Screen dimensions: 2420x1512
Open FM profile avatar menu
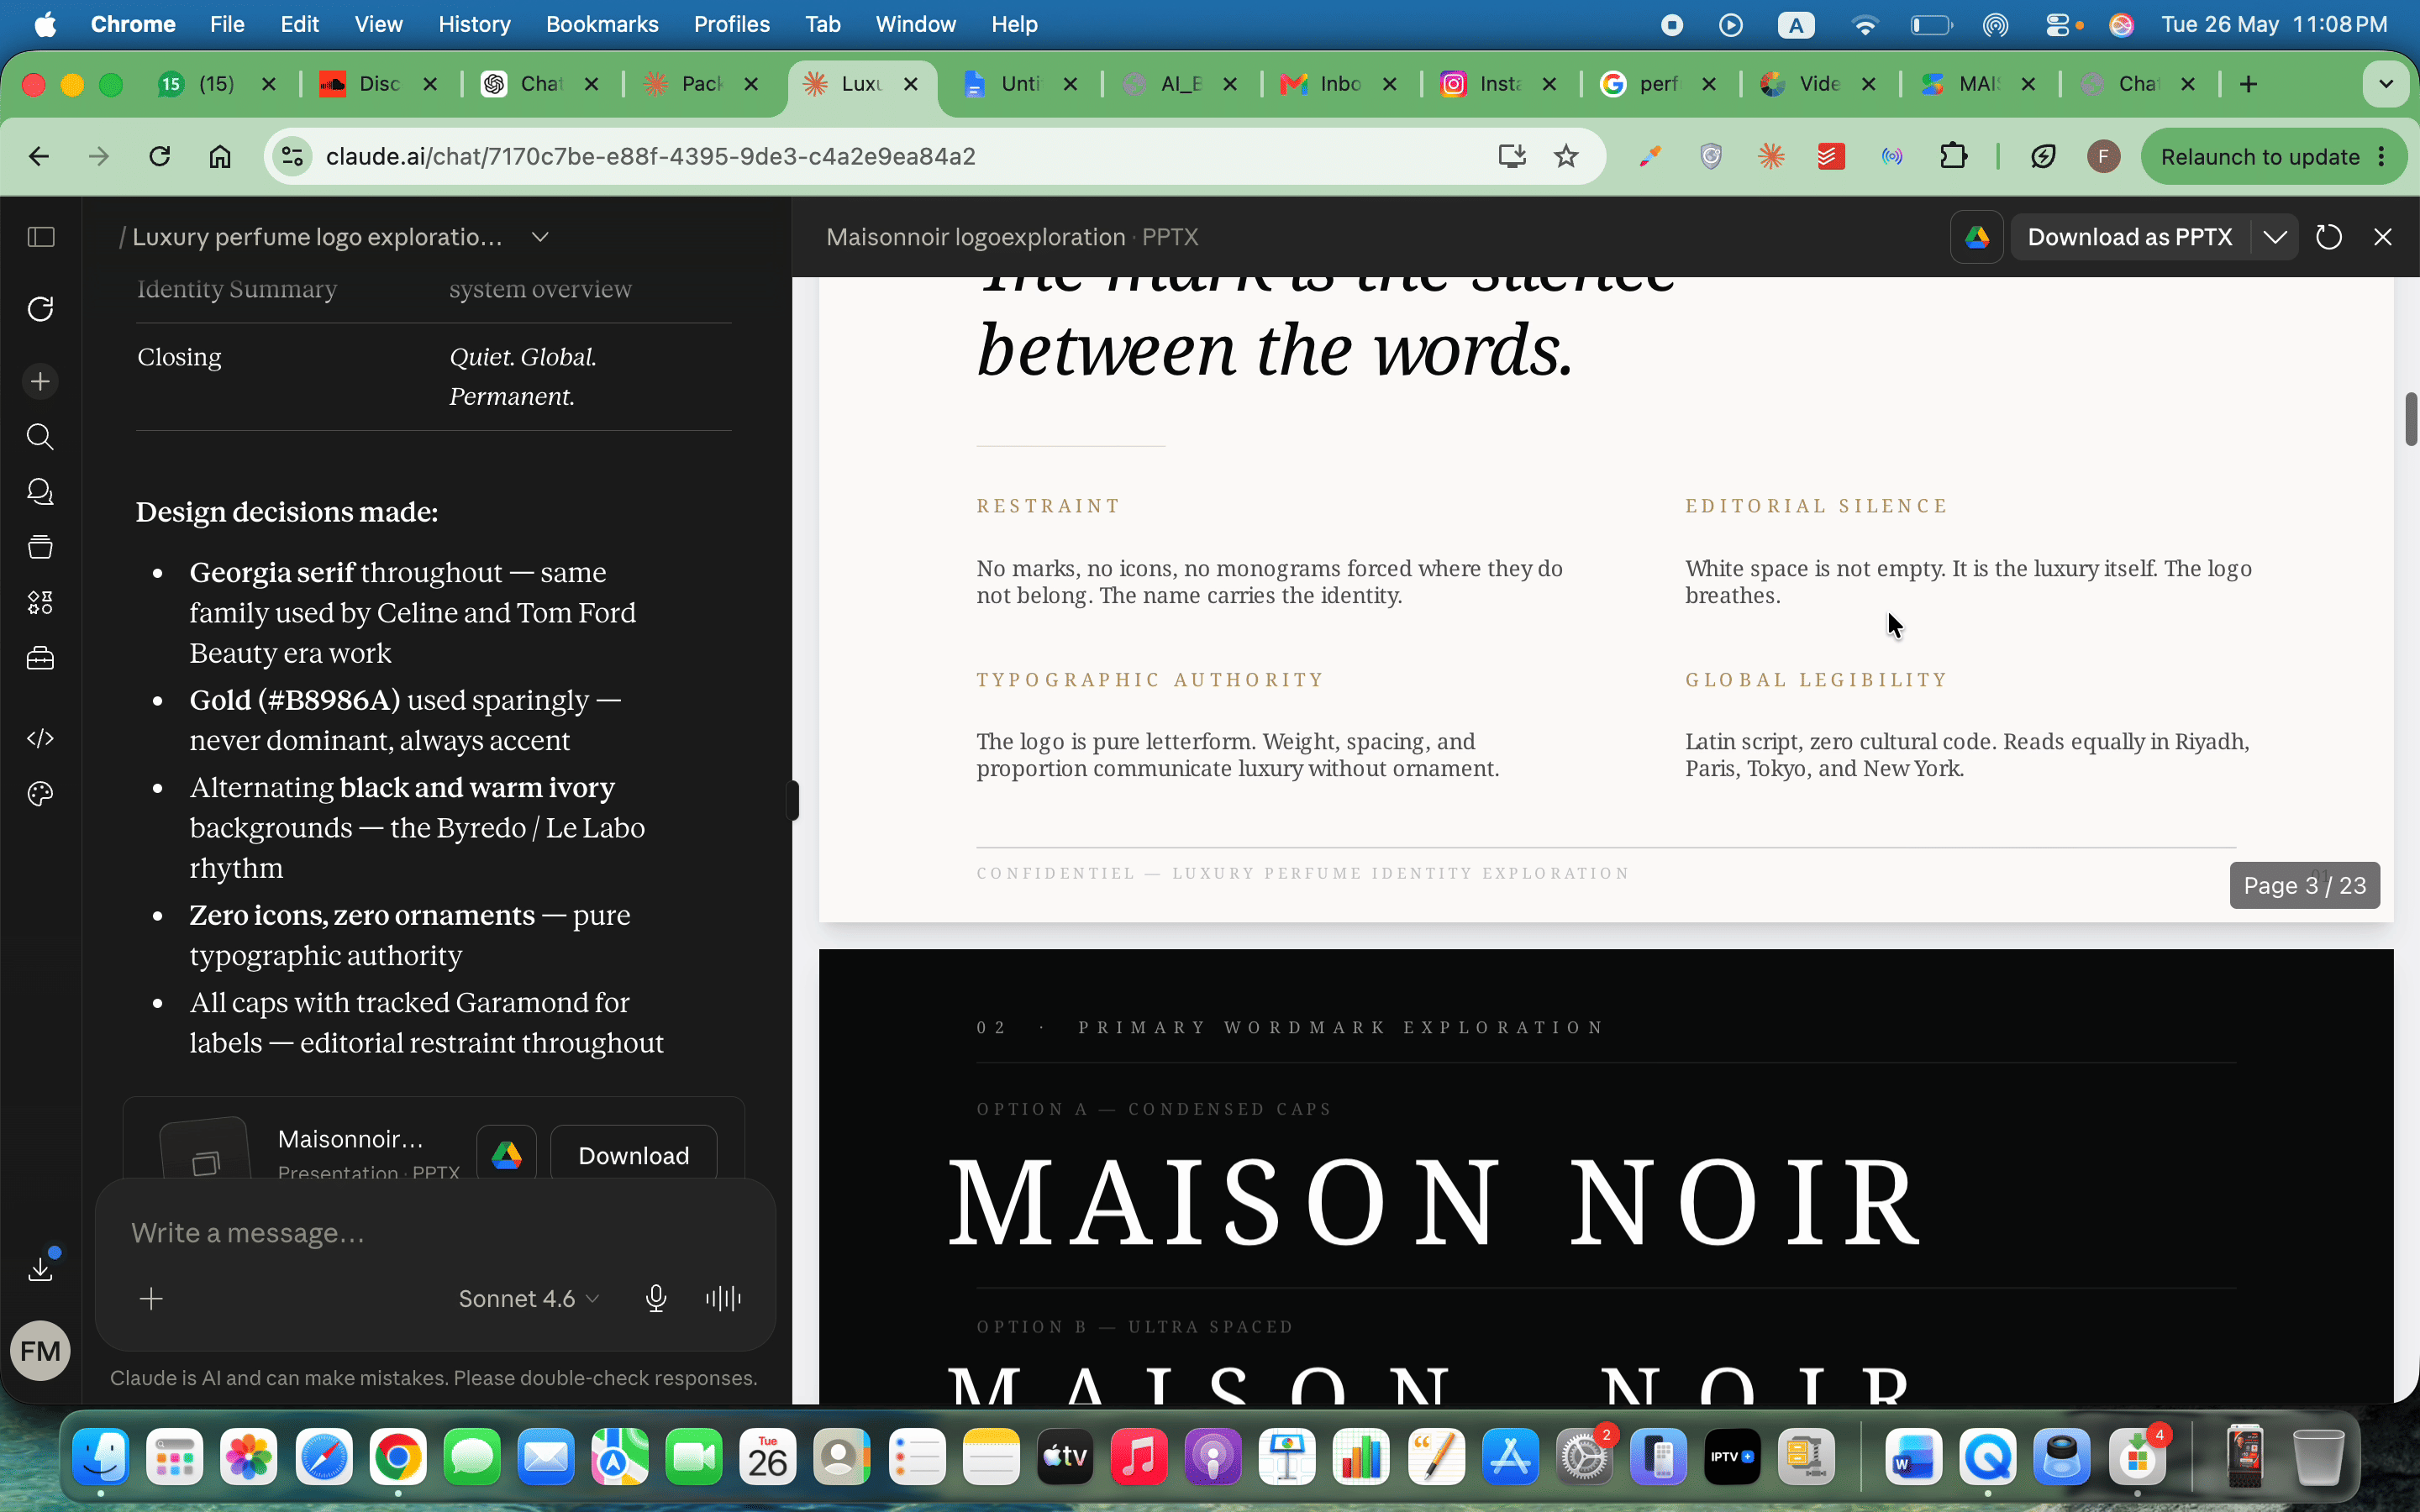coord(40,1351)
